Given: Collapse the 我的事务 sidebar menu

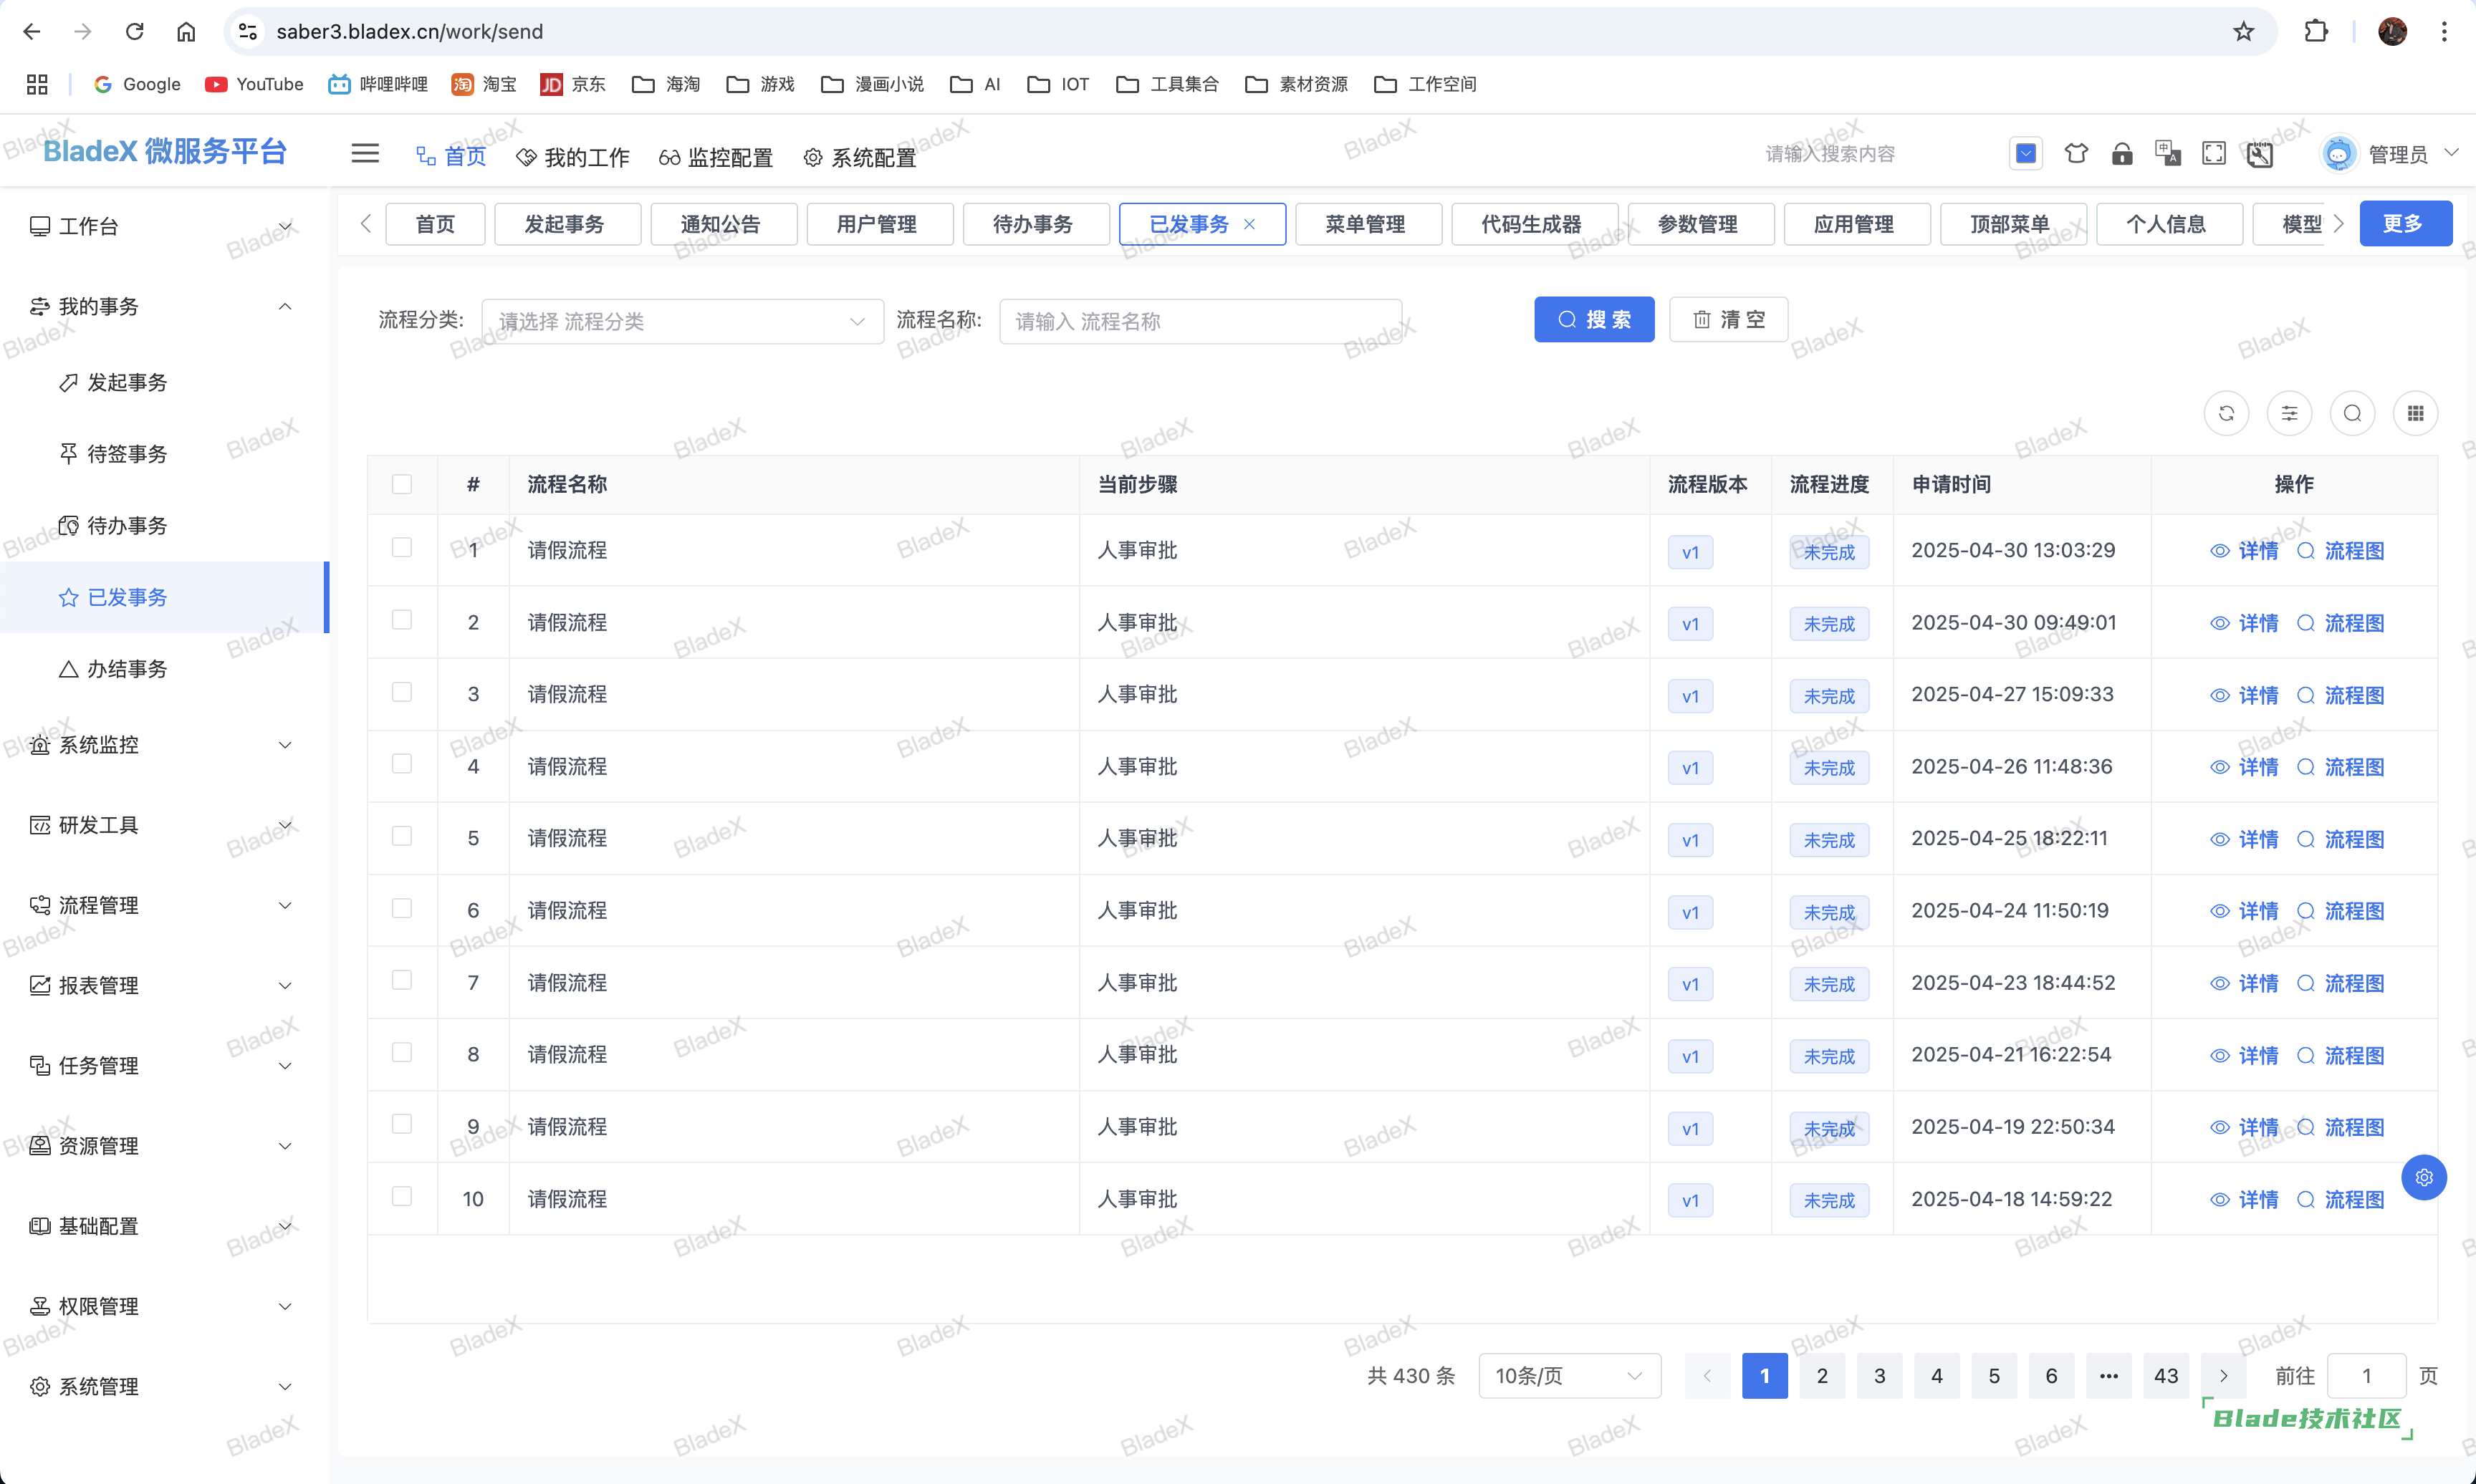Looking at the screenshot, I should click(x=164, y=306).
